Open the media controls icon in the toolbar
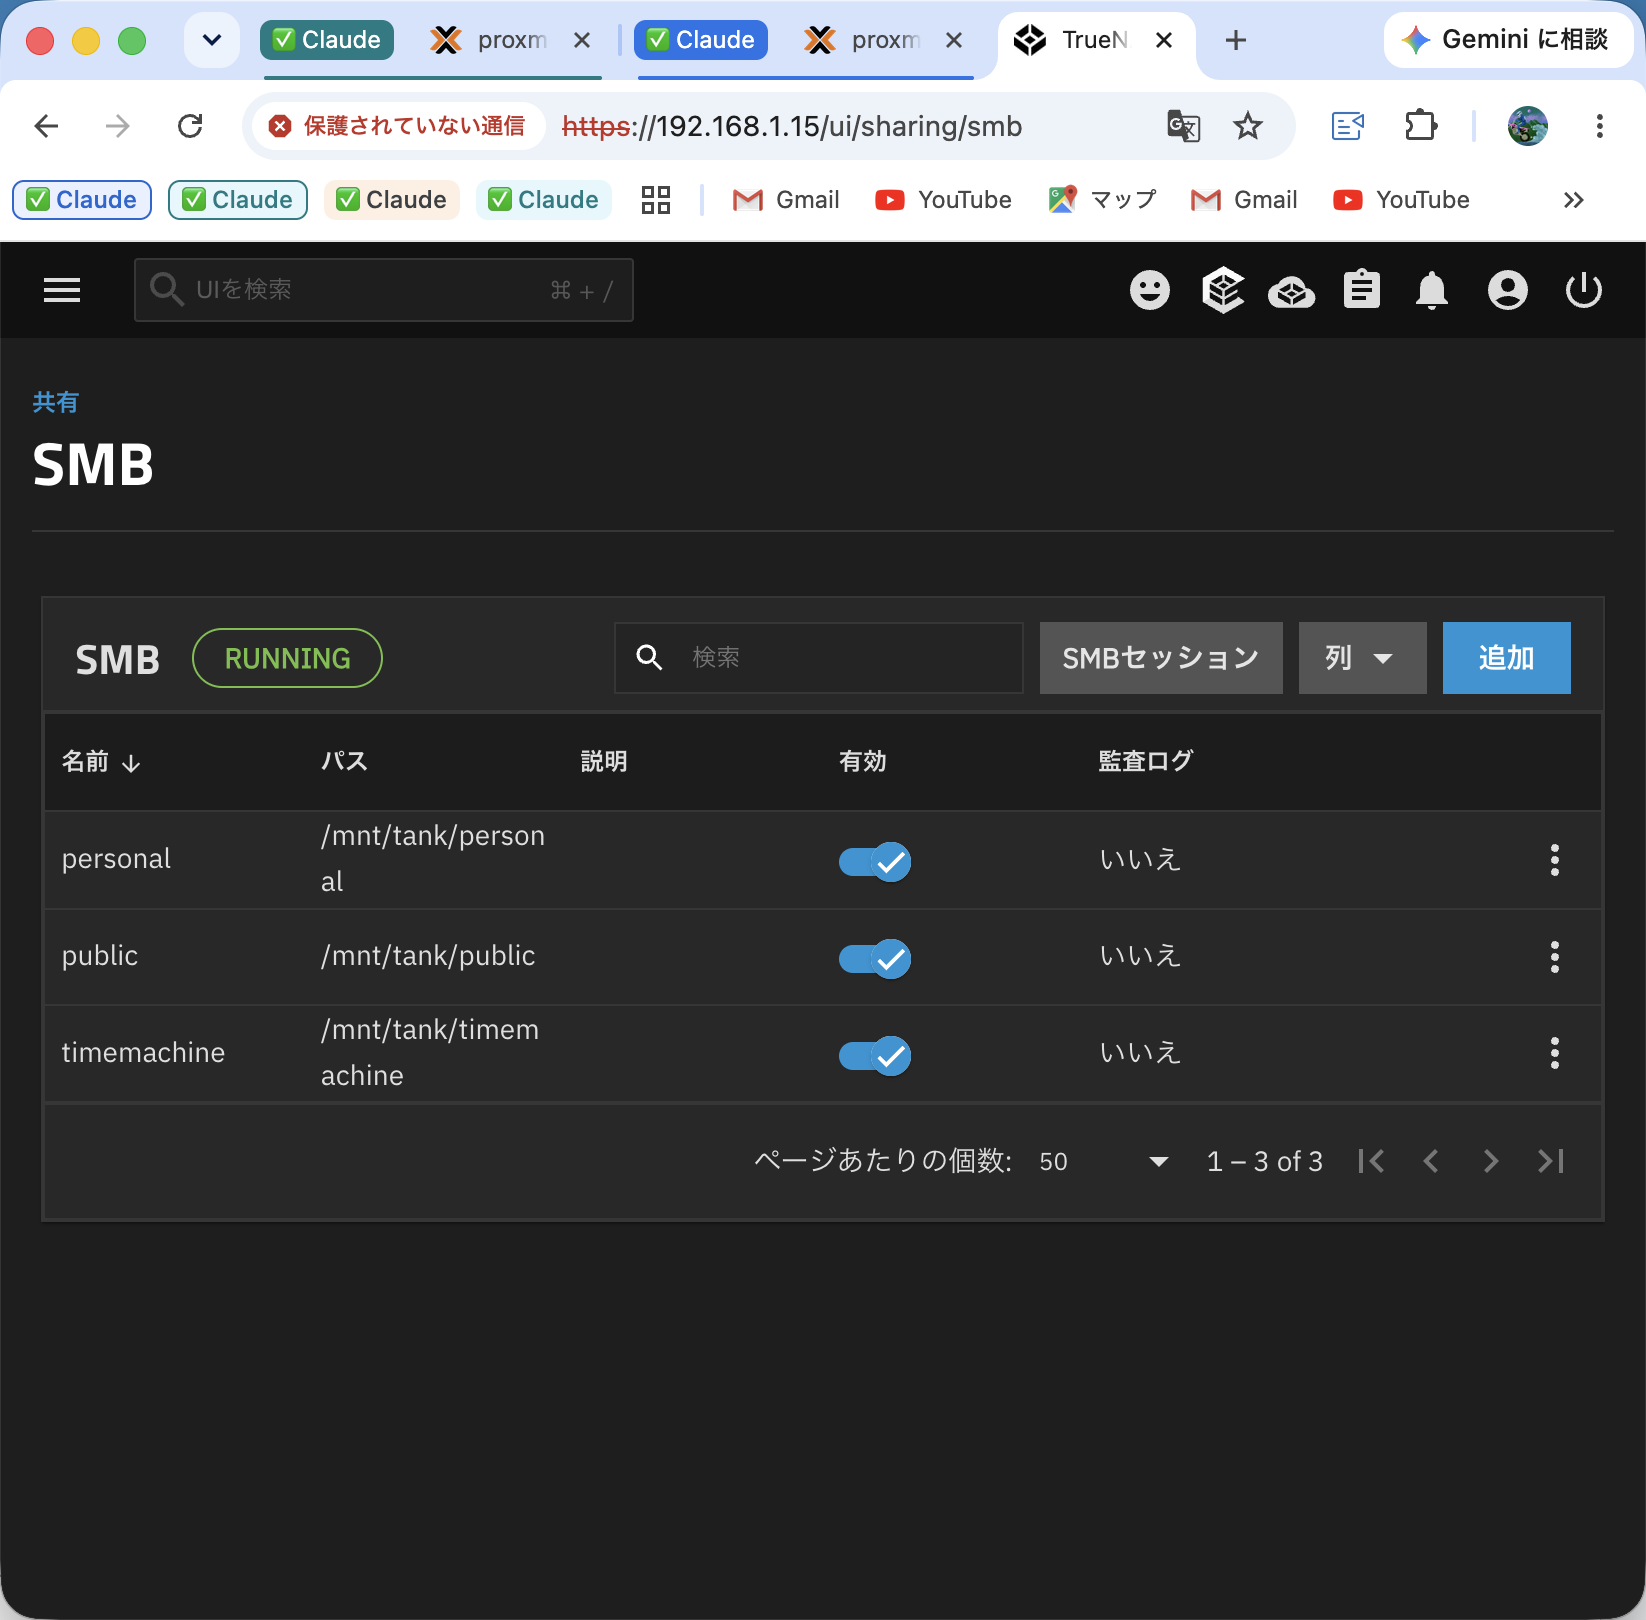The image size is (1646, 1620). [x=1348, y=126]
